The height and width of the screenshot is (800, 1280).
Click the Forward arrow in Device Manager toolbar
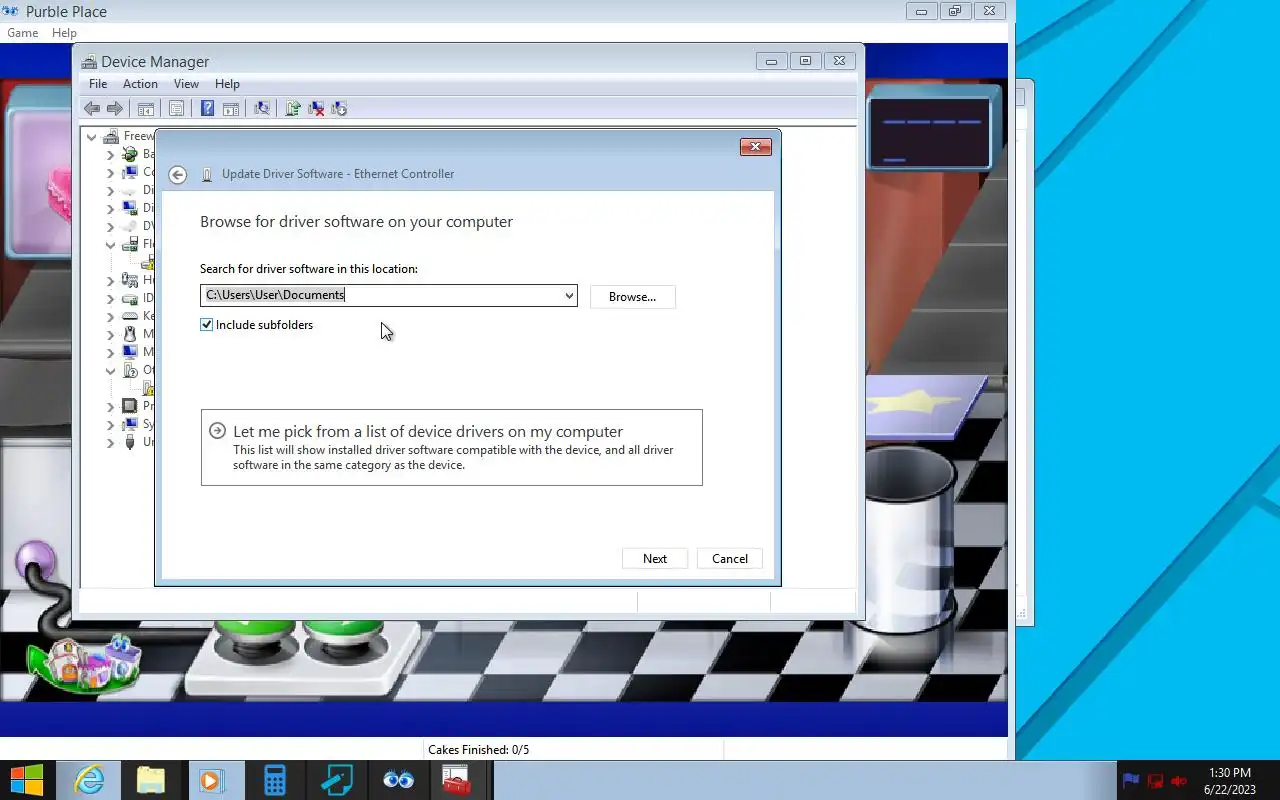(x=115, y=109)
